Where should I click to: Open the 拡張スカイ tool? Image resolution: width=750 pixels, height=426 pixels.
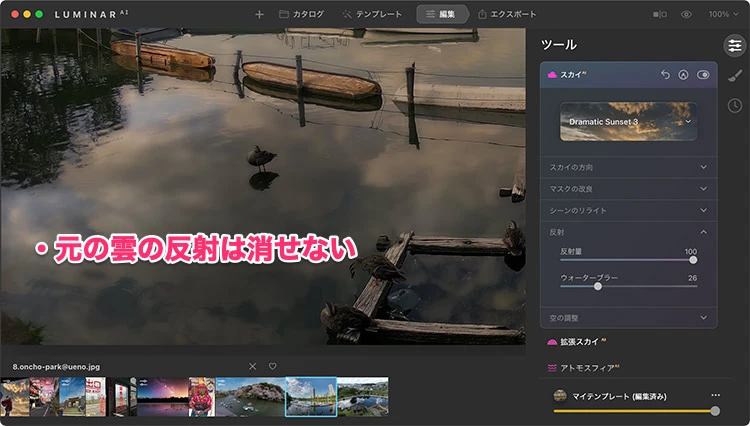578,342
